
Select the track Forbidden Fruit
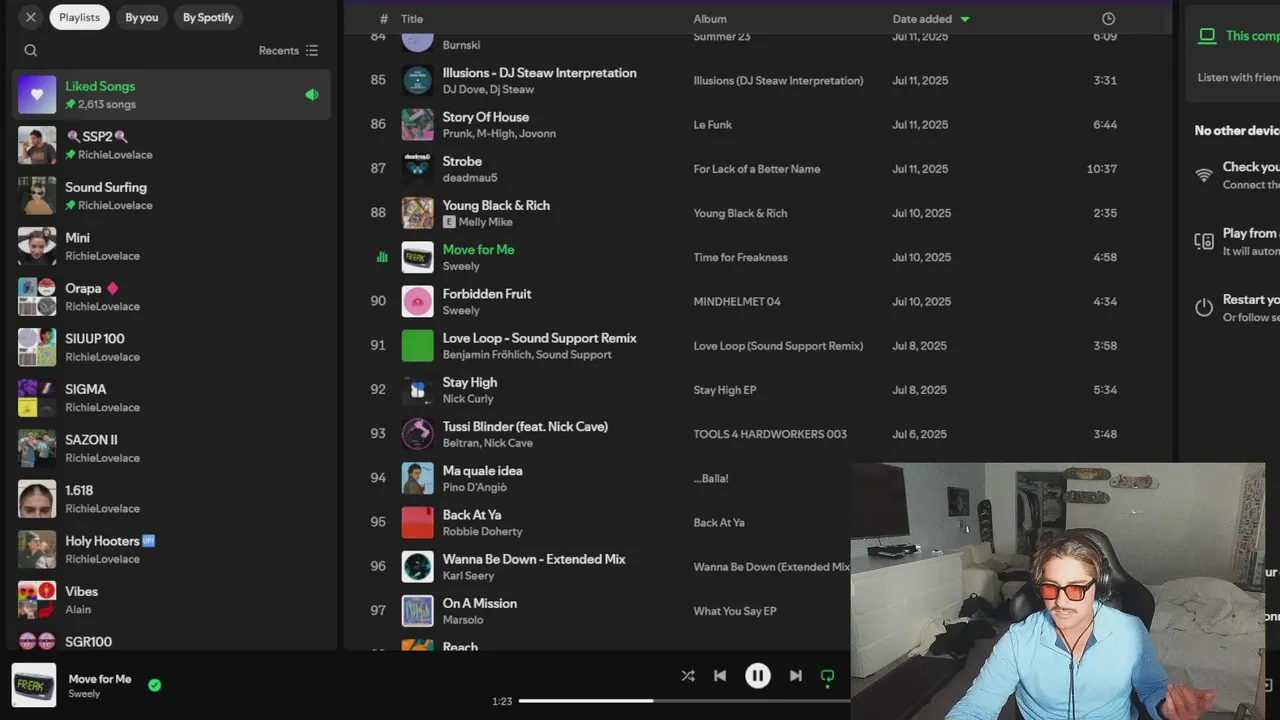click(x=487, y=294)
